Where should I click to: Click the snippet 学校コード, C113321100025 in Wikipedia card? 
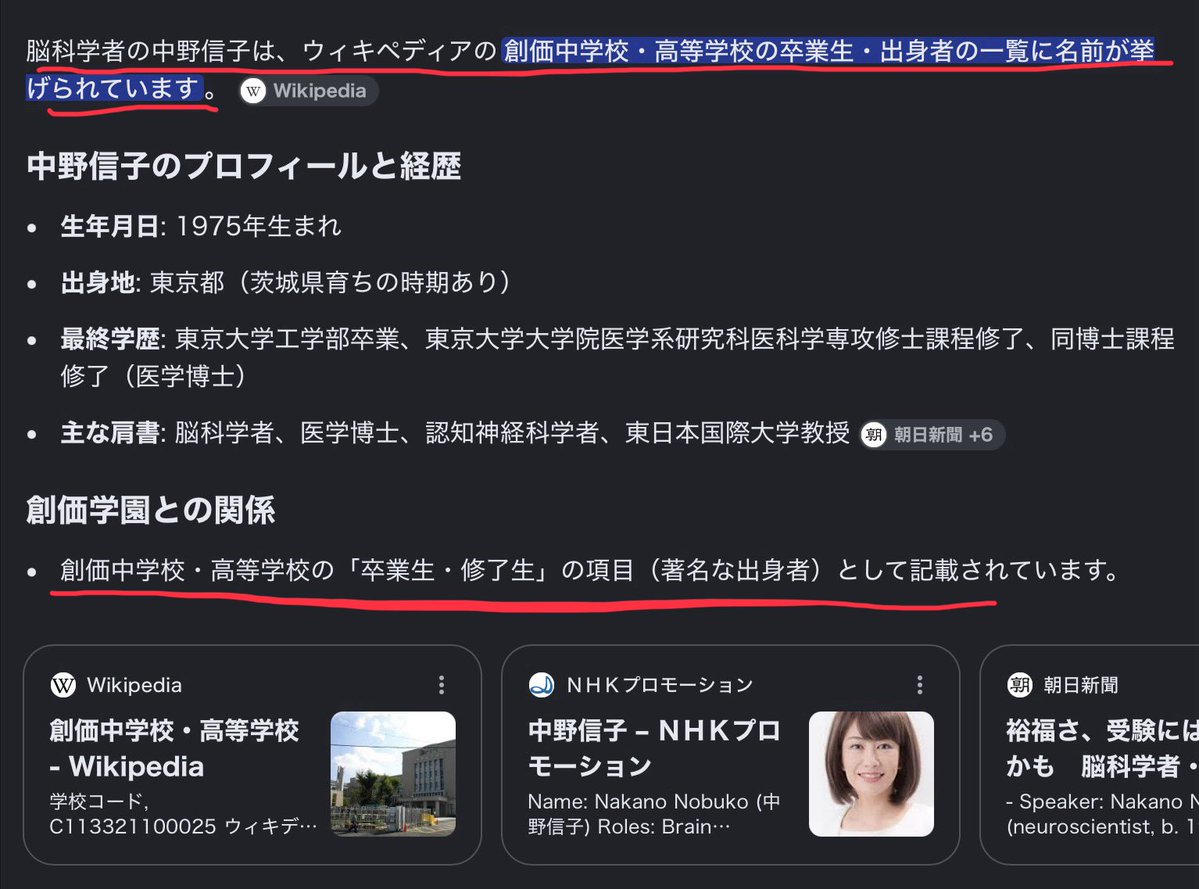tap(183, 814)
